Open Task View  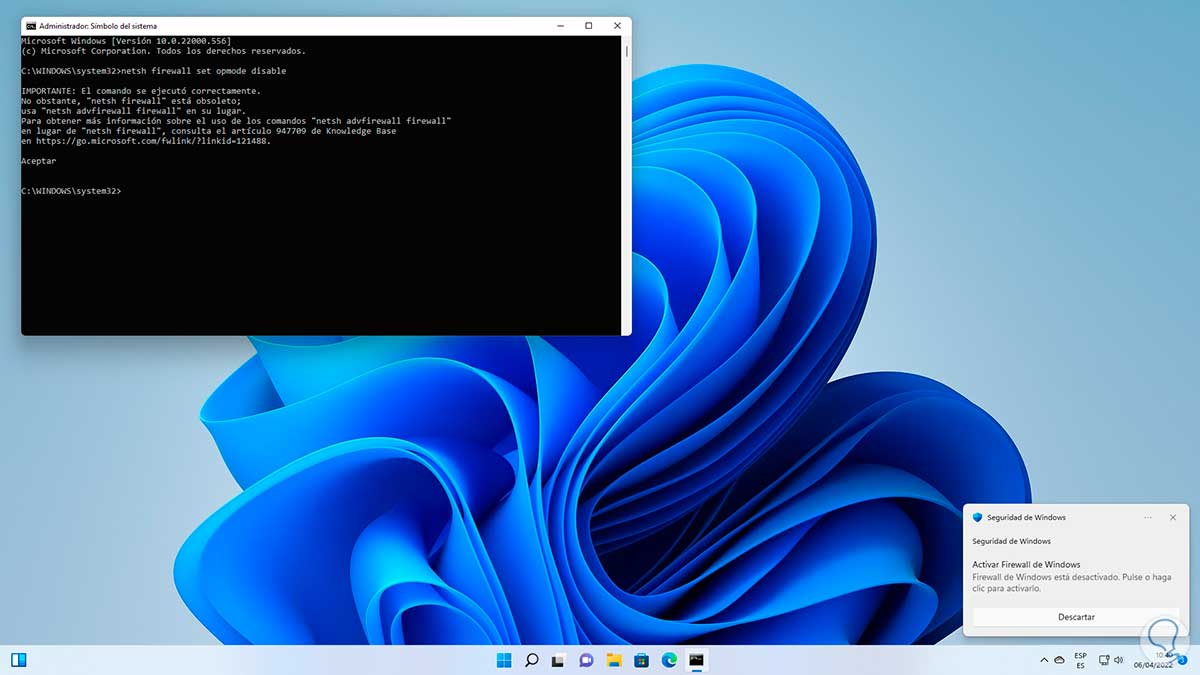click(x=558, y=660)
